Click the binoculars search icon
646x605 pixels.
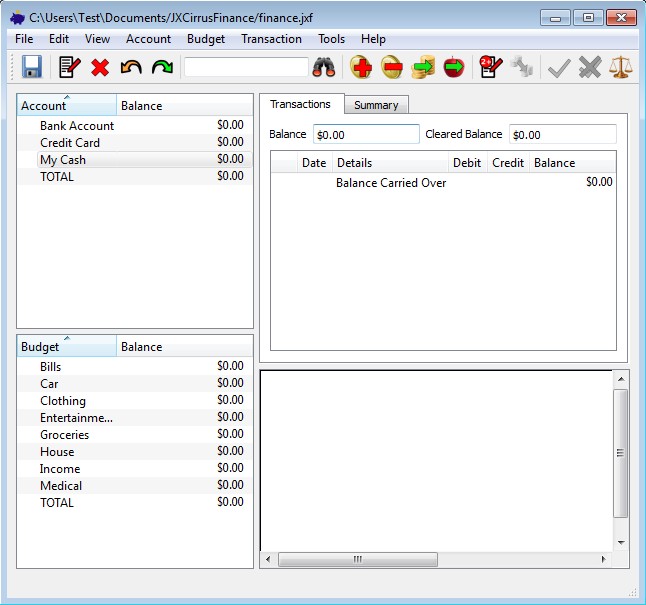324,67
